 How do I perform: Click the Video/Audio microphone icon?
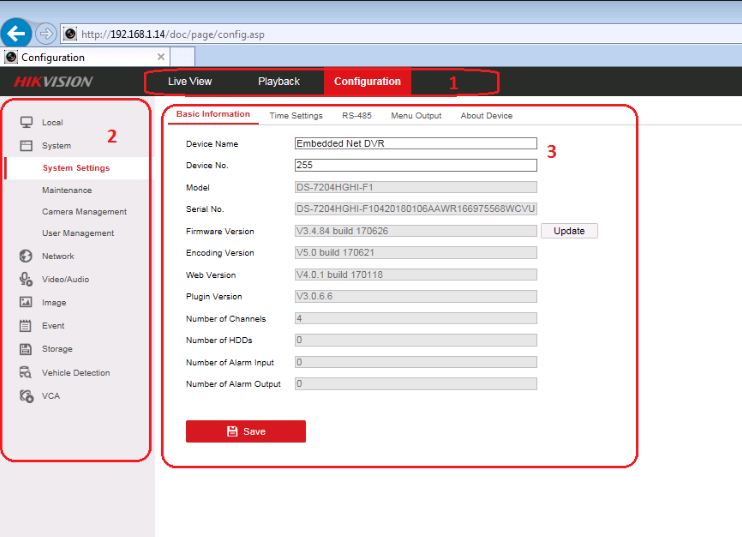click(x=26, y=279)
